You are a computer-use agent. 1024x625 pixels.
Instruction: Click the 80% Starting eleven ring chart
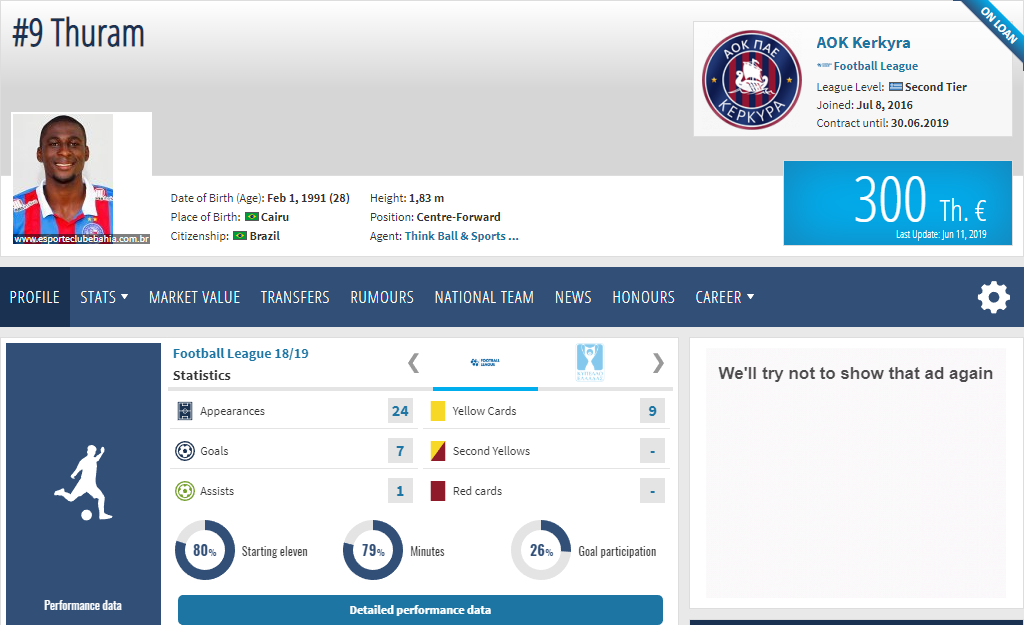tap(204, 550)
